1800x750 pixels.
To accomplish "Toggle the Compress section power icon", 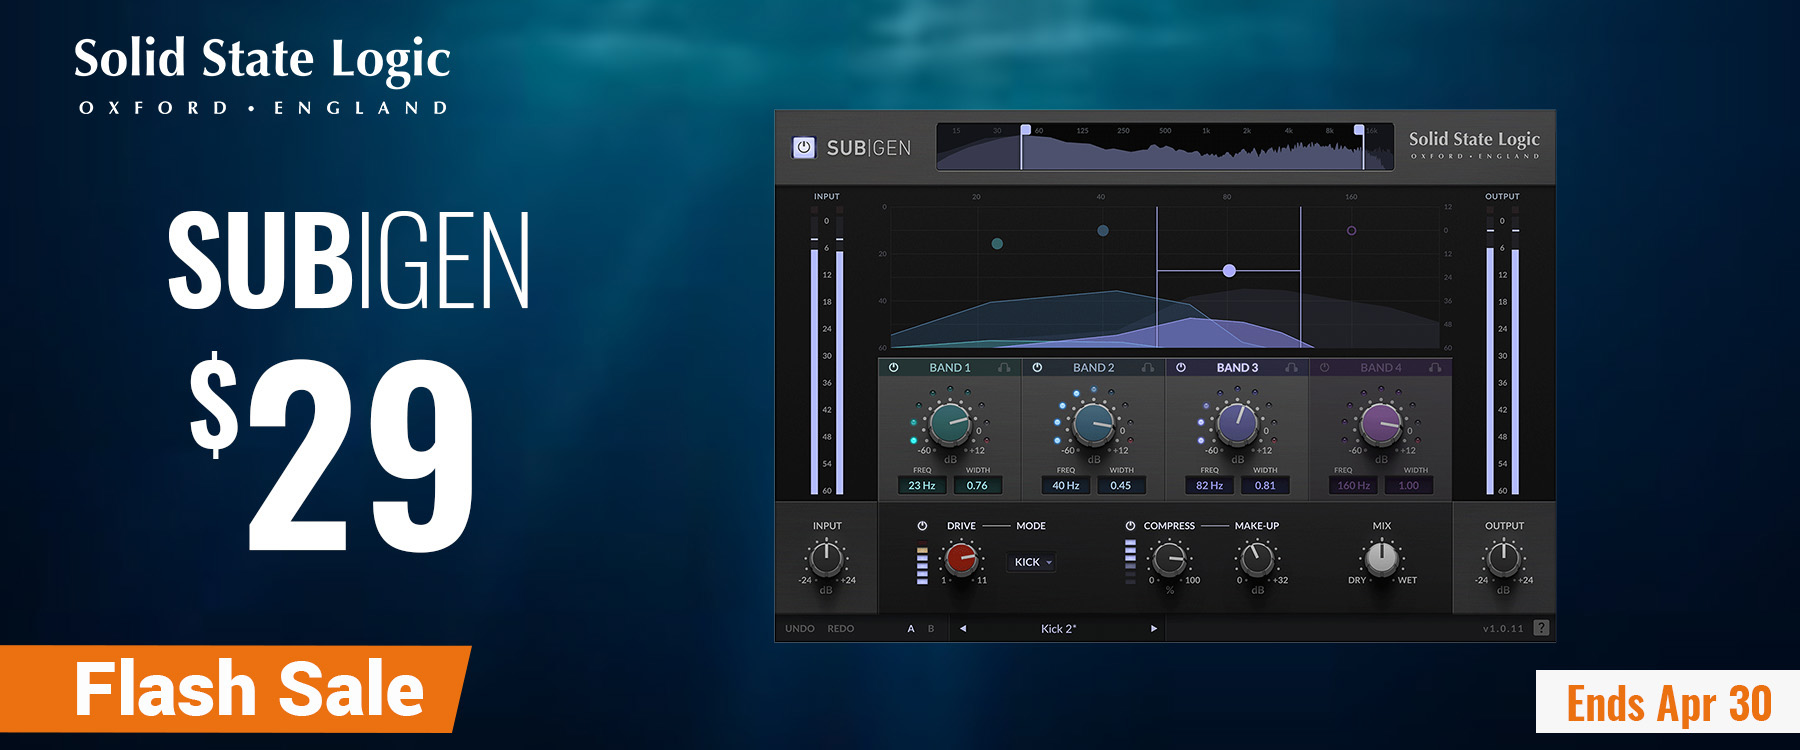I will click(1130, 526).
